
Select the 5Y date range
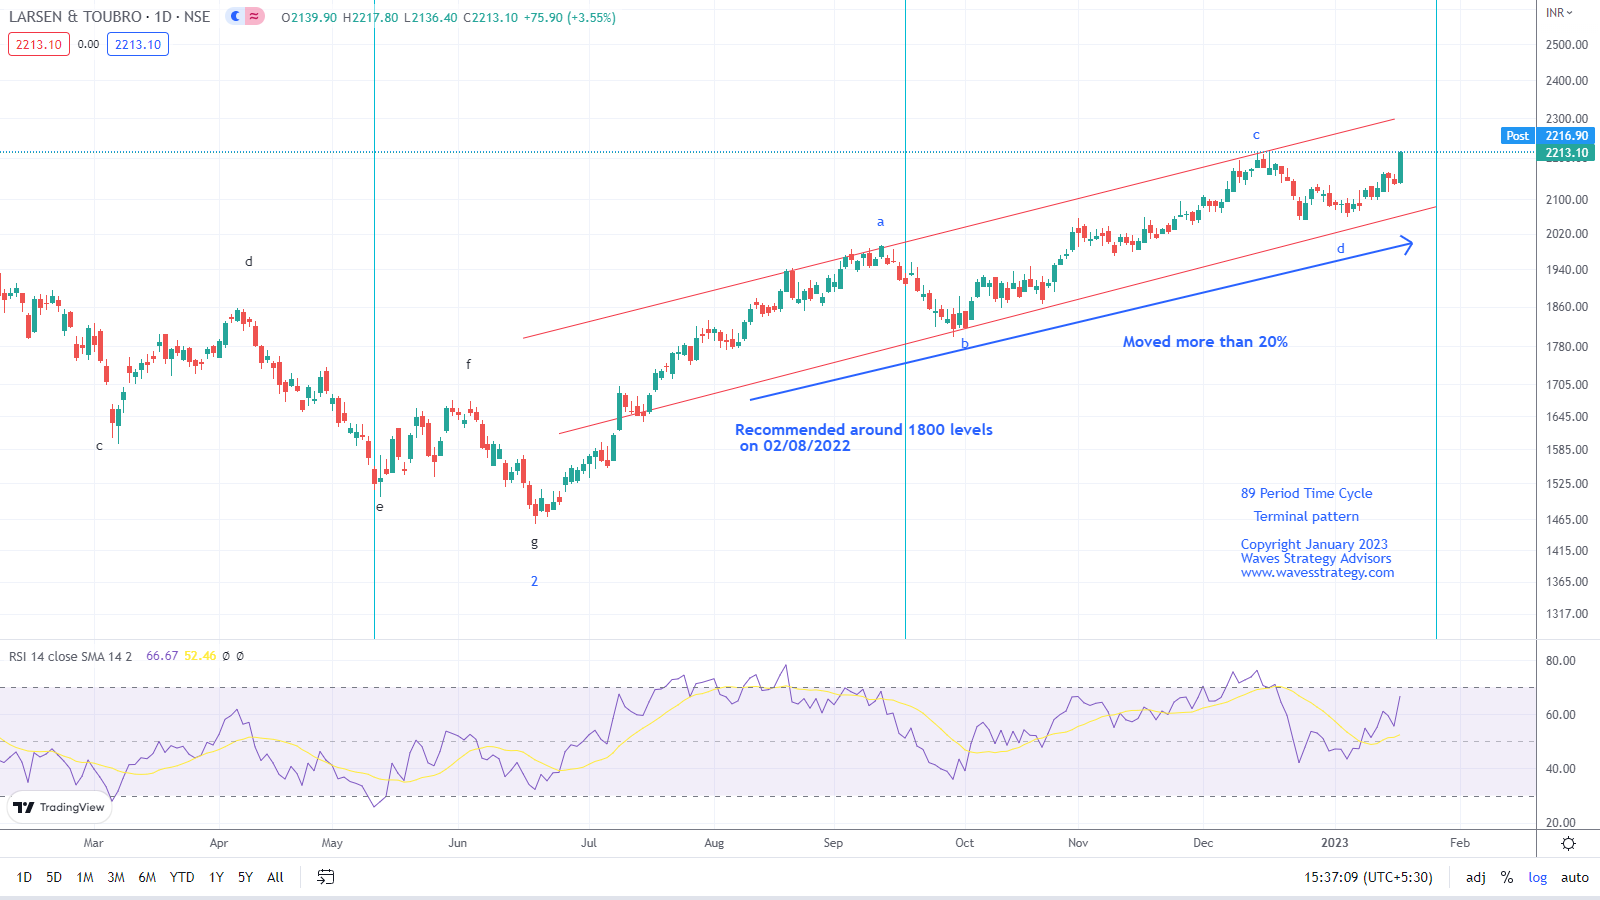tap(245, 877)
